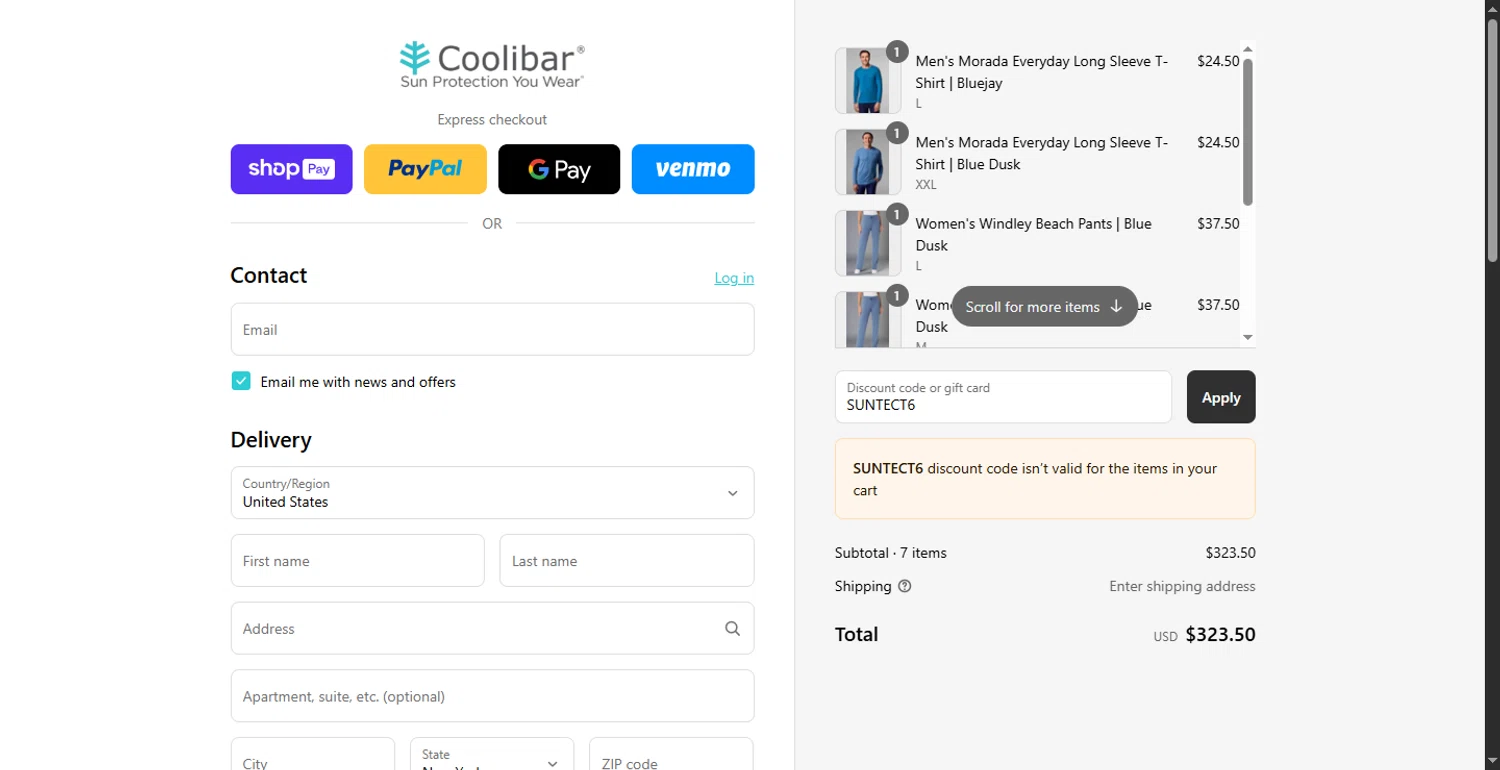
Task: Pay with Venmo express button
Action: point(693,169)
